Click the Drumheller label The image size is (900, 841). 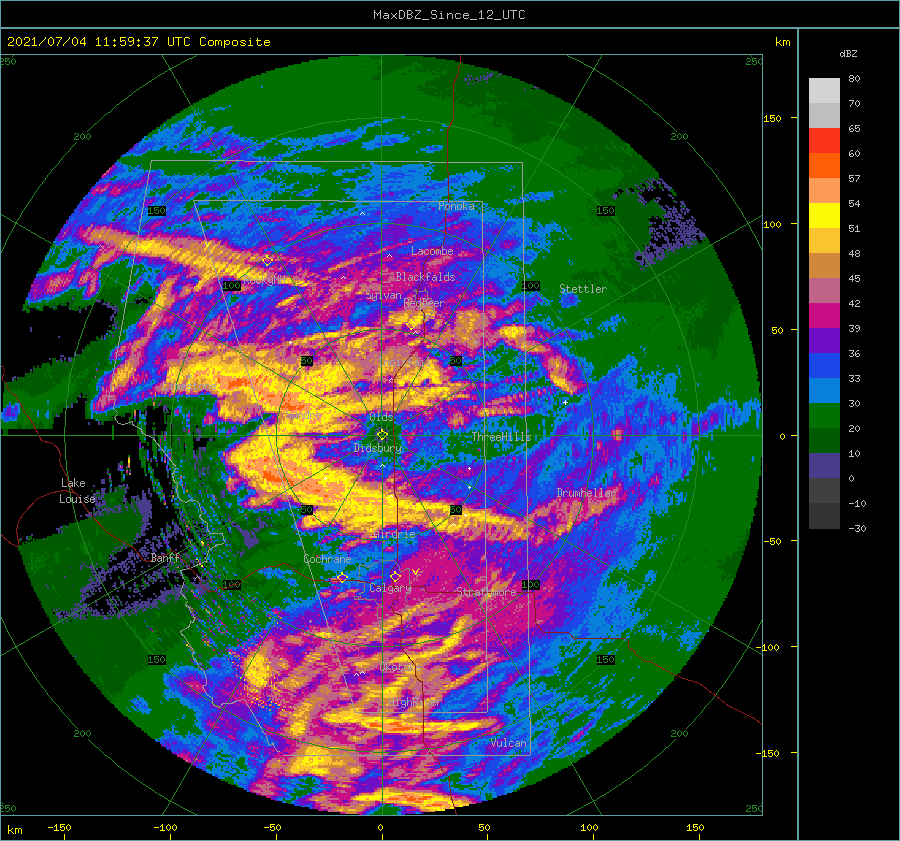(x=585, y=493)
